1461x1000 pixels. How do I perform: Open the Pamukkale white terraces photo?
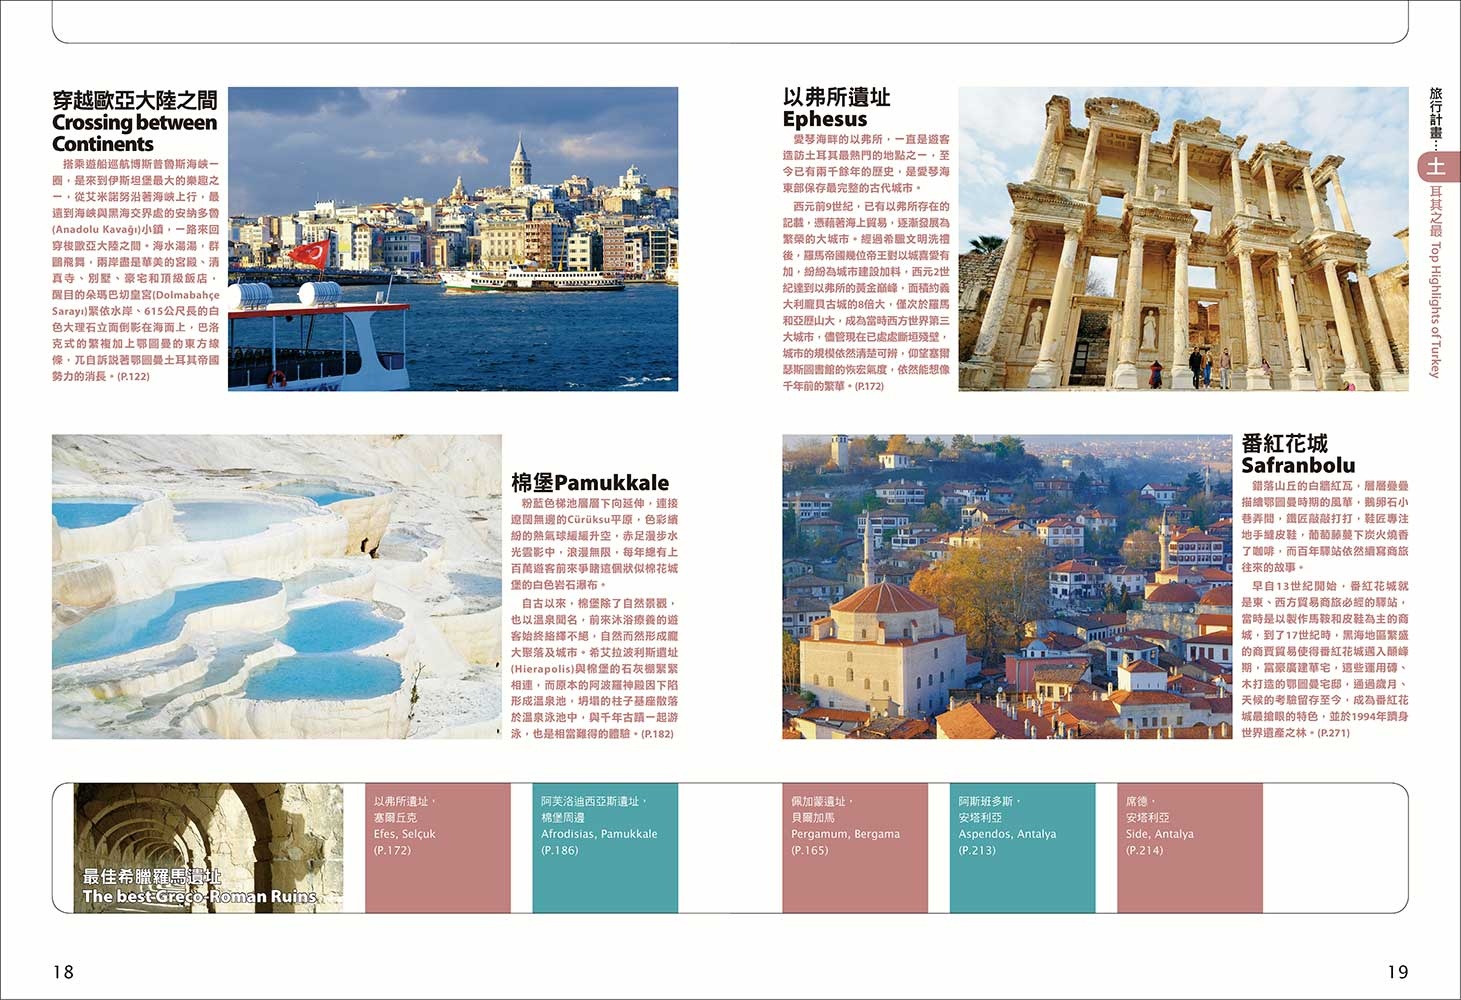tap(276, 586)
